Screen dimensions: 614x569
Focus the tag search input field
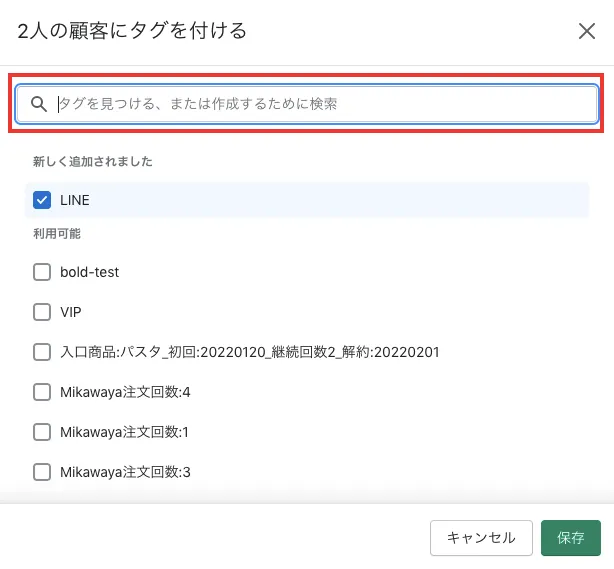pyautogui.click(x=320, y=103)
